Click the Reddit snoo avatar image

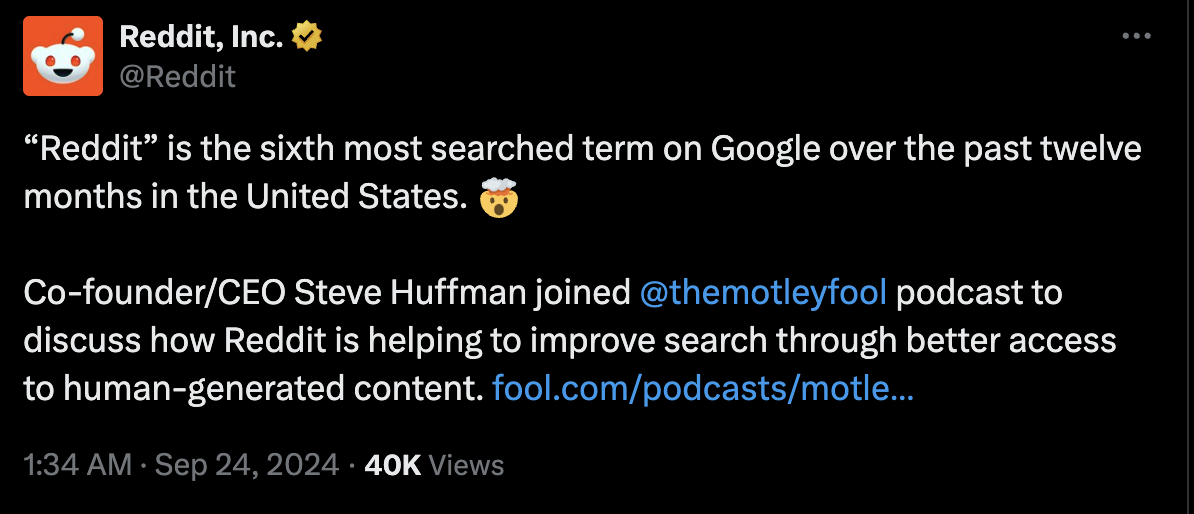click(x=63, y=56)
